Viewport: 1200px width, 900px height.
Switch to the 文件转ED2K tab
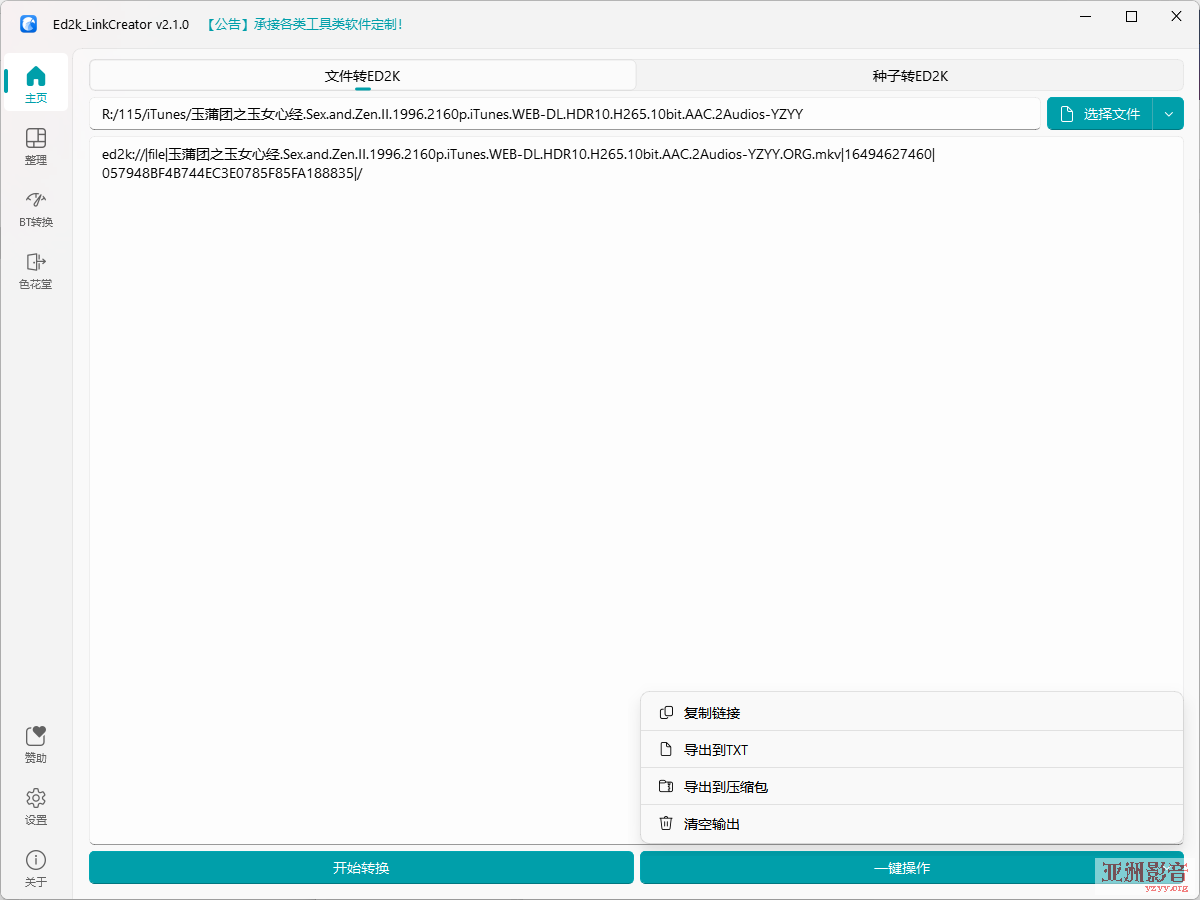tap(363, 76)
